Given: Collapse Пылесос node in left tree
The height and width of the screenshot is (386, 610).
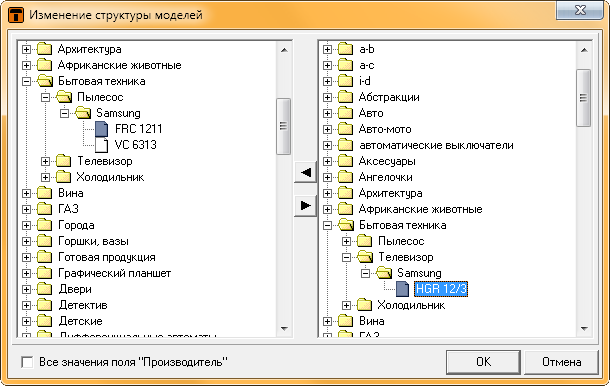Looking at the screenshot, I should pyautogui.click(x=45, y=97).
